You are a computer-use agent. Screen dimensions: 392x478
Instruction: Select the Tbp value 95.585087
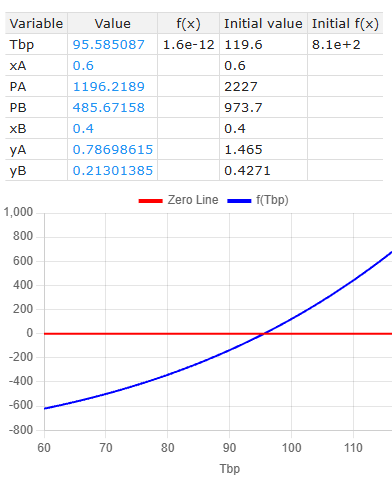(109, 44)
